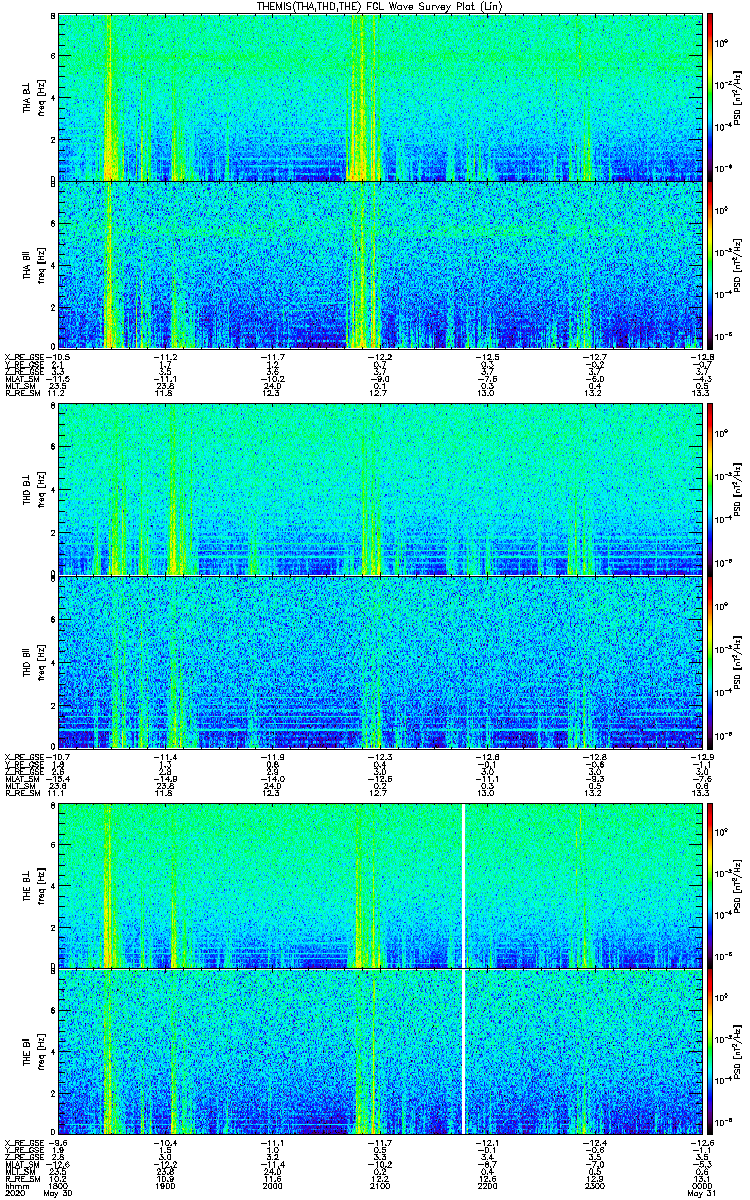750x1200 pixels.
Task: Click THD X_RE_GSE value -12.3
Action: click(x=379, y=756)
